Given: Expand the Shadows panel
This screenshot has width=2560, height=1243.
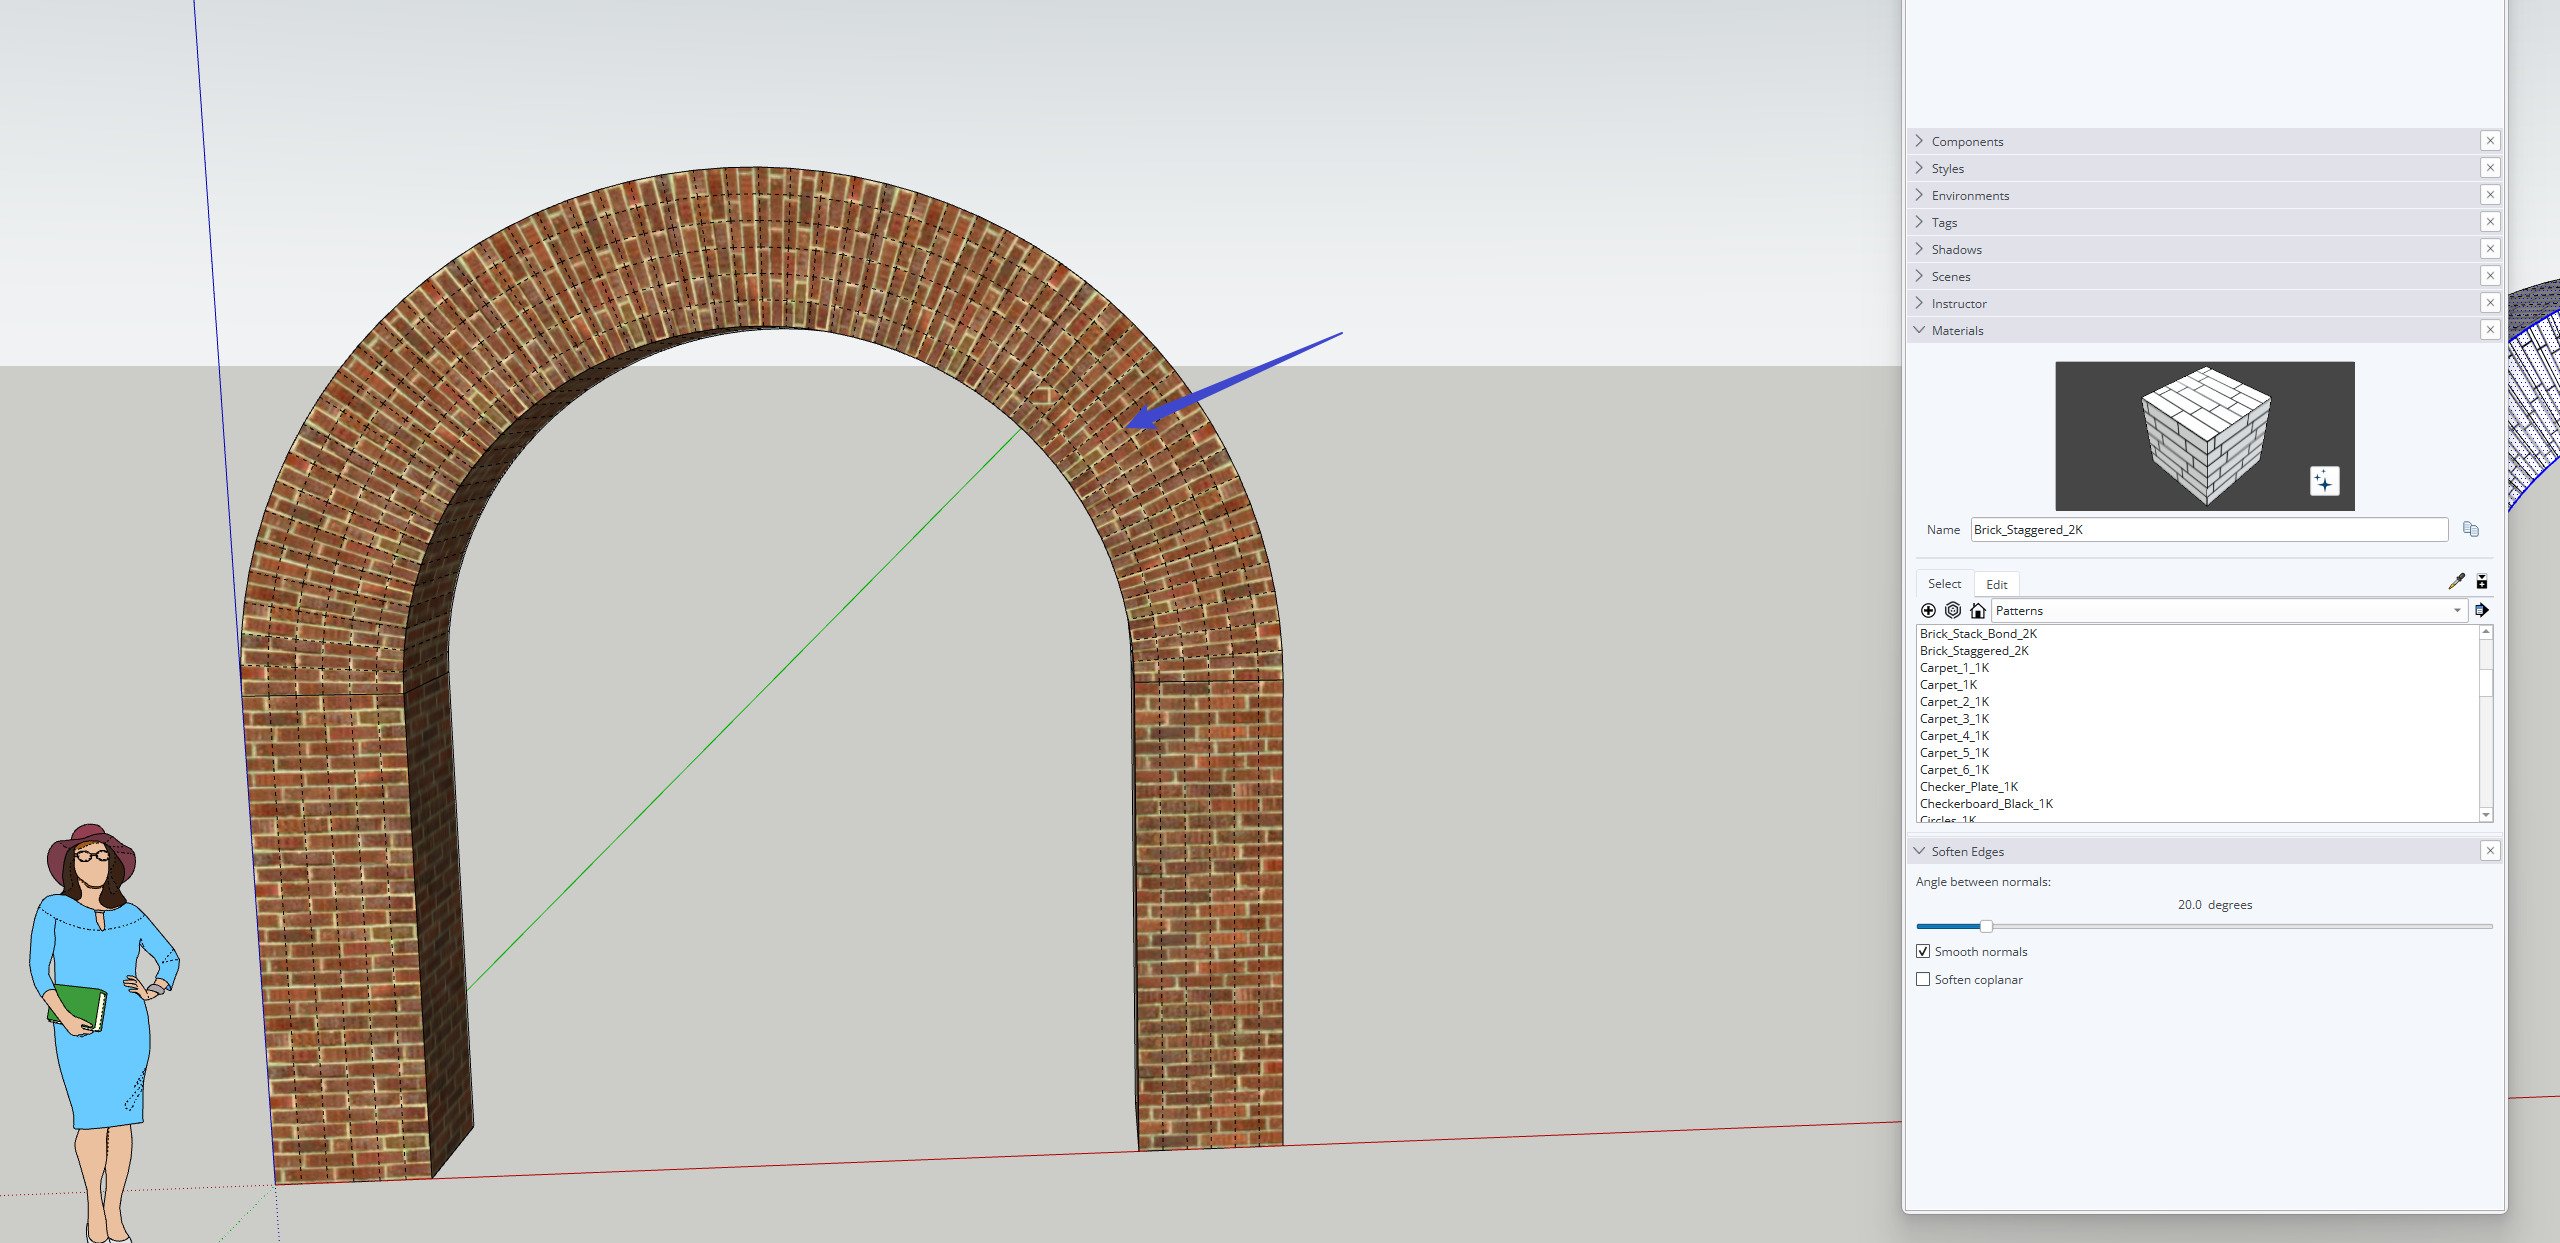Looking at the screenshot, I should click(1956, 250).
